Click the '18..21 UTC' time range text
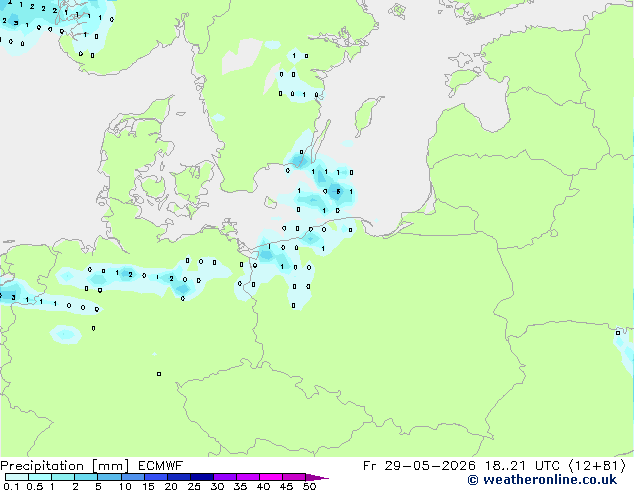 522,466
